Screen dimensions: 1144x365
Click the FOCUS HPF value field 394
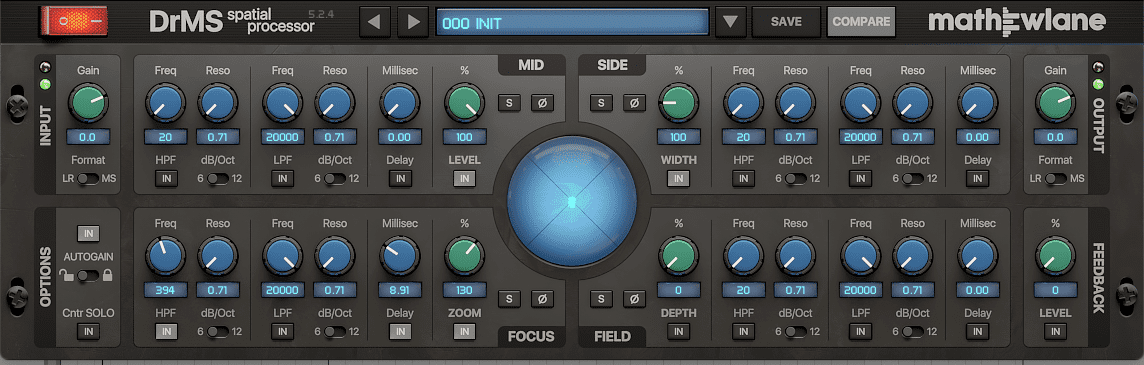point(166,290)
